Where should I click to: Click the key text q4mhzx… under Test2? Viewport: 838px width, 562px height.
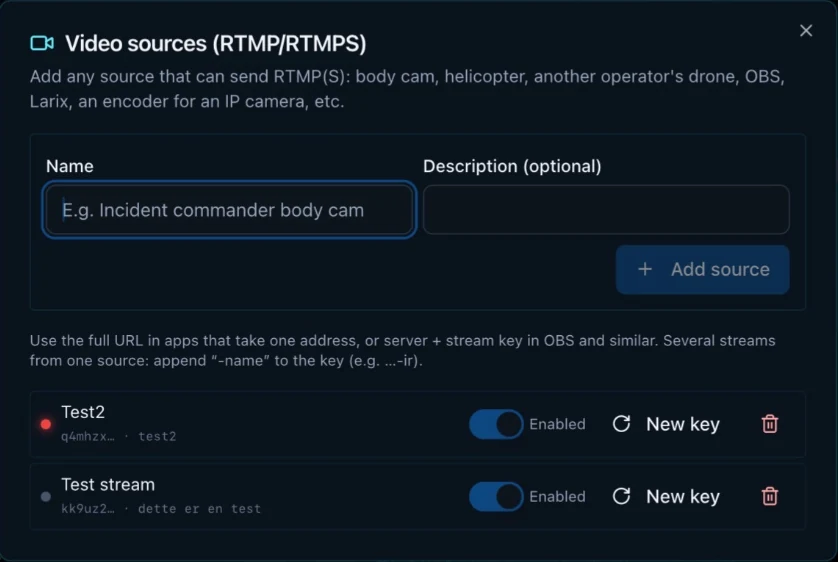click(x=88, y=436)
